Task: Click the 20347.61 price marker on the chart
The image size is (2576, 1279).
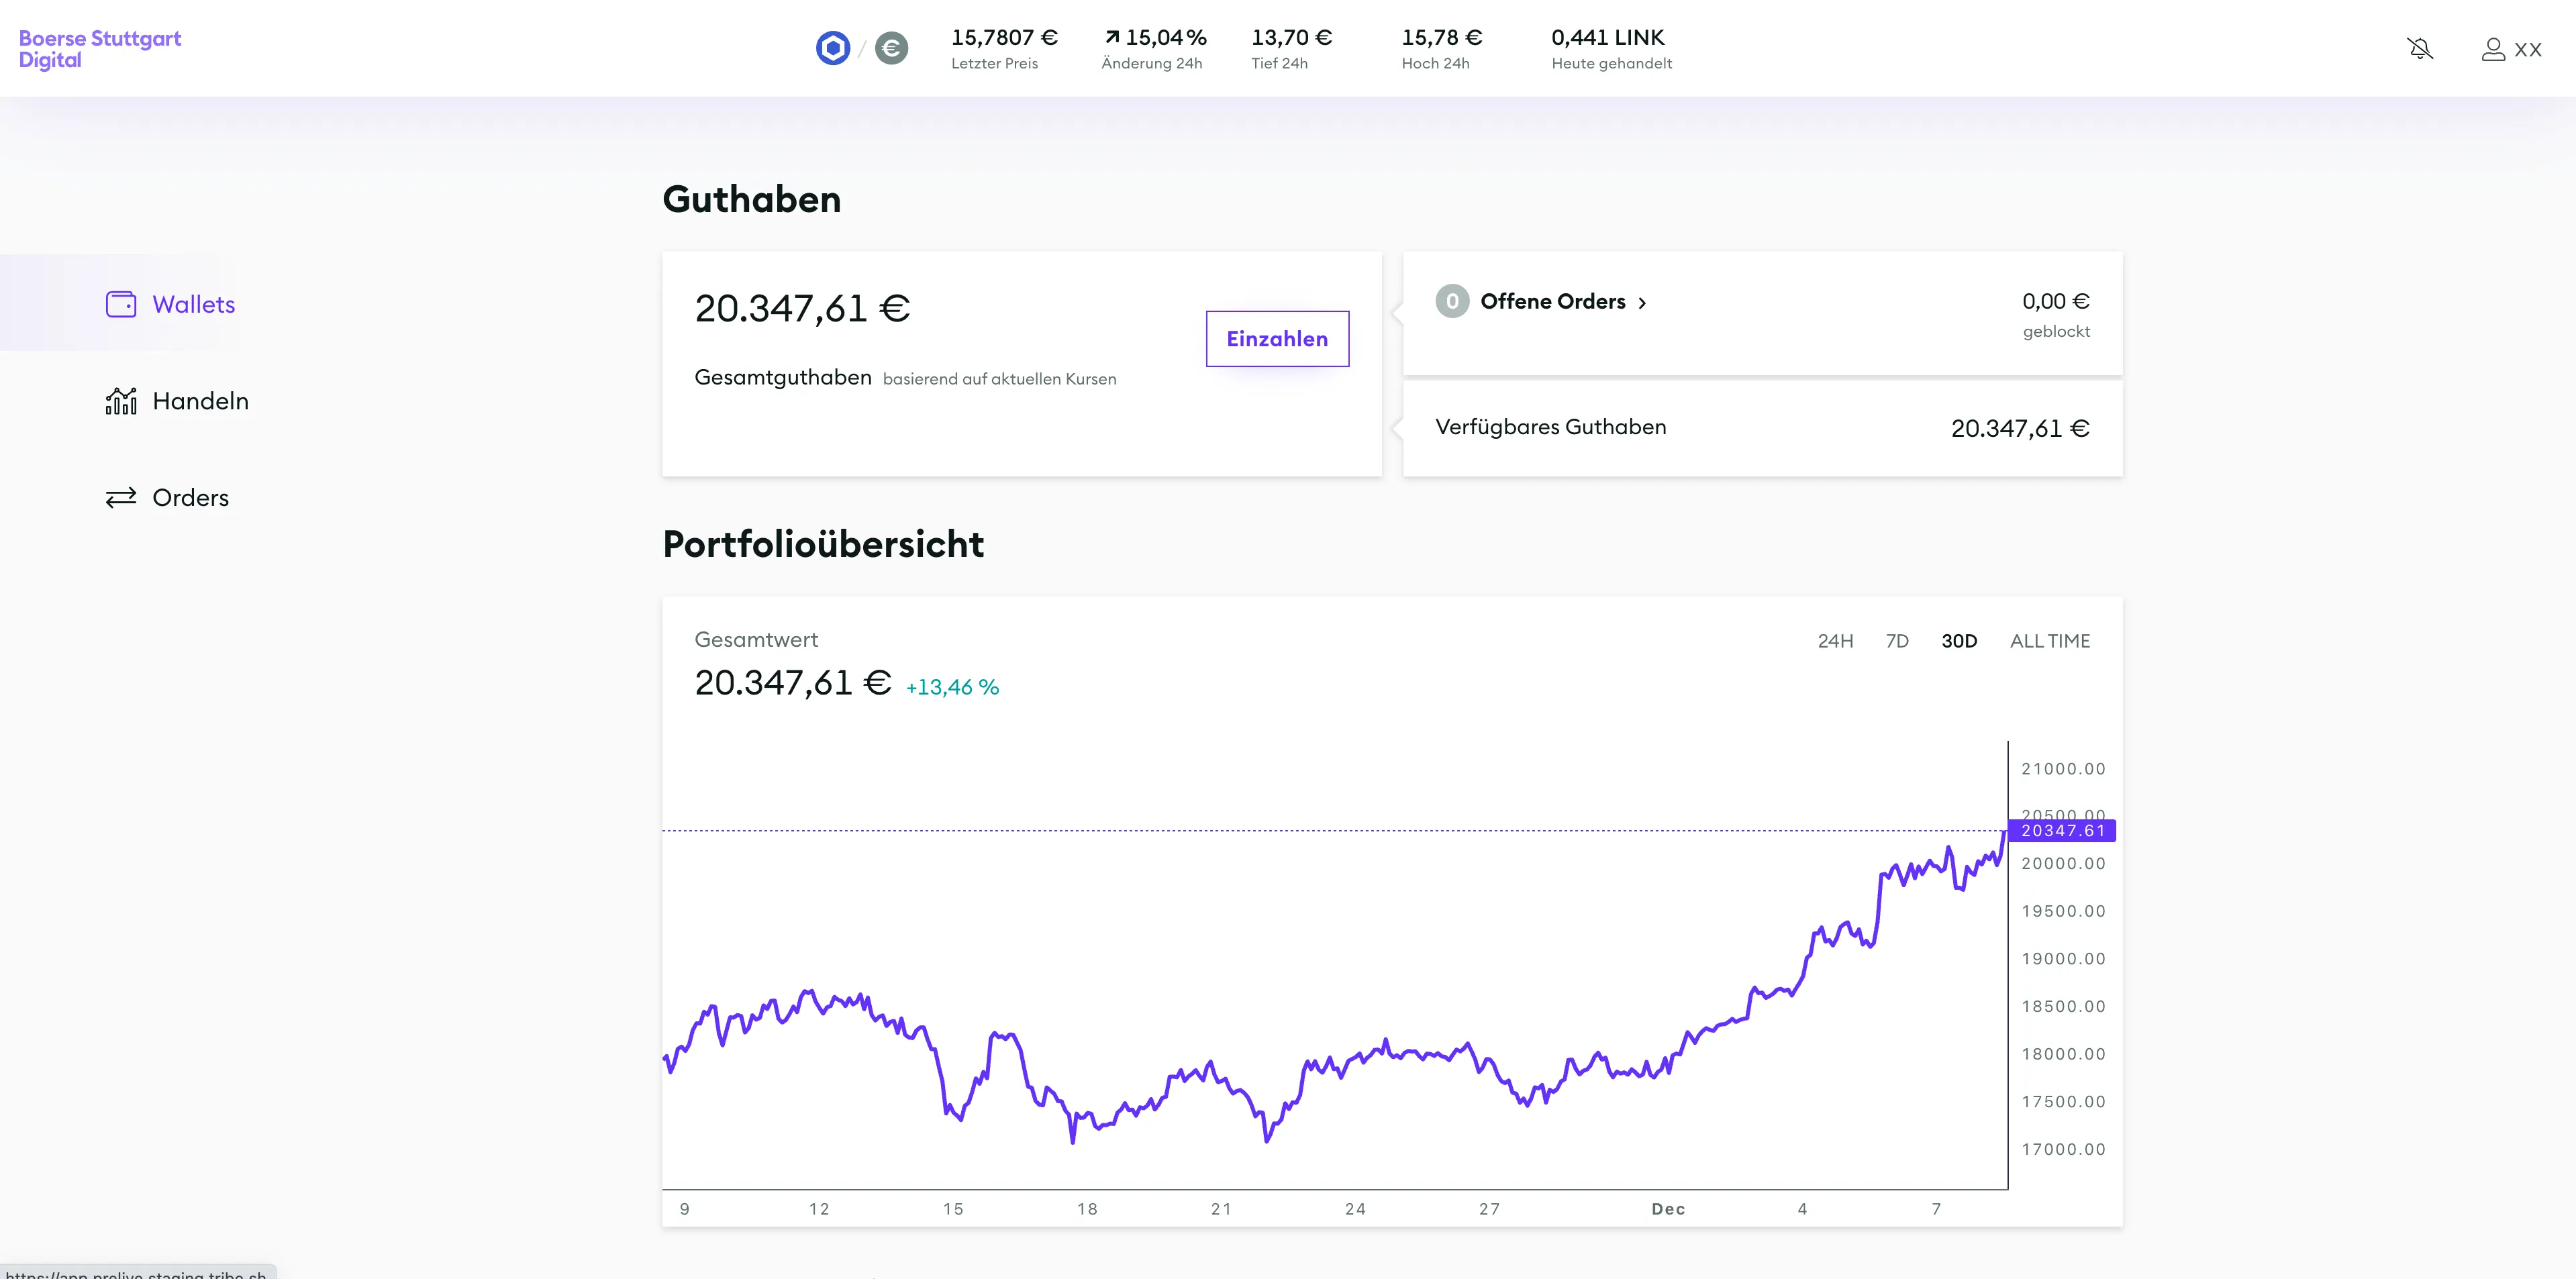Action: pyautogui.click(x=2062, y=830)
